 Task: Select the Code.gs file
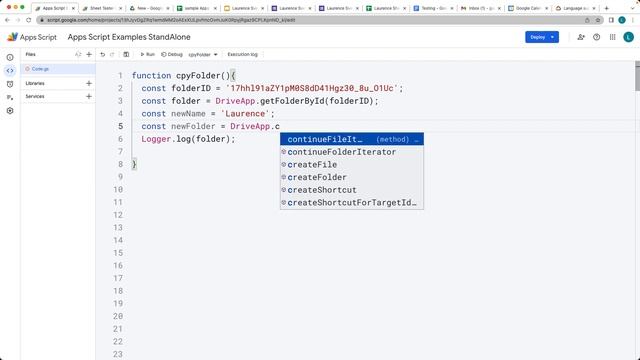point(58,69)
